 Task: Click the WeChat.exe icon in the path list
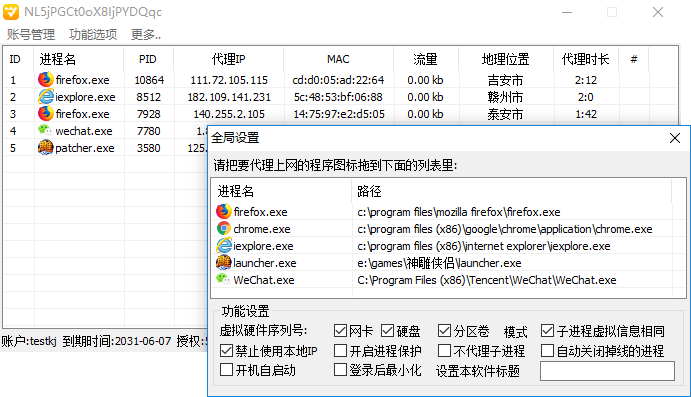click(223, 279)
